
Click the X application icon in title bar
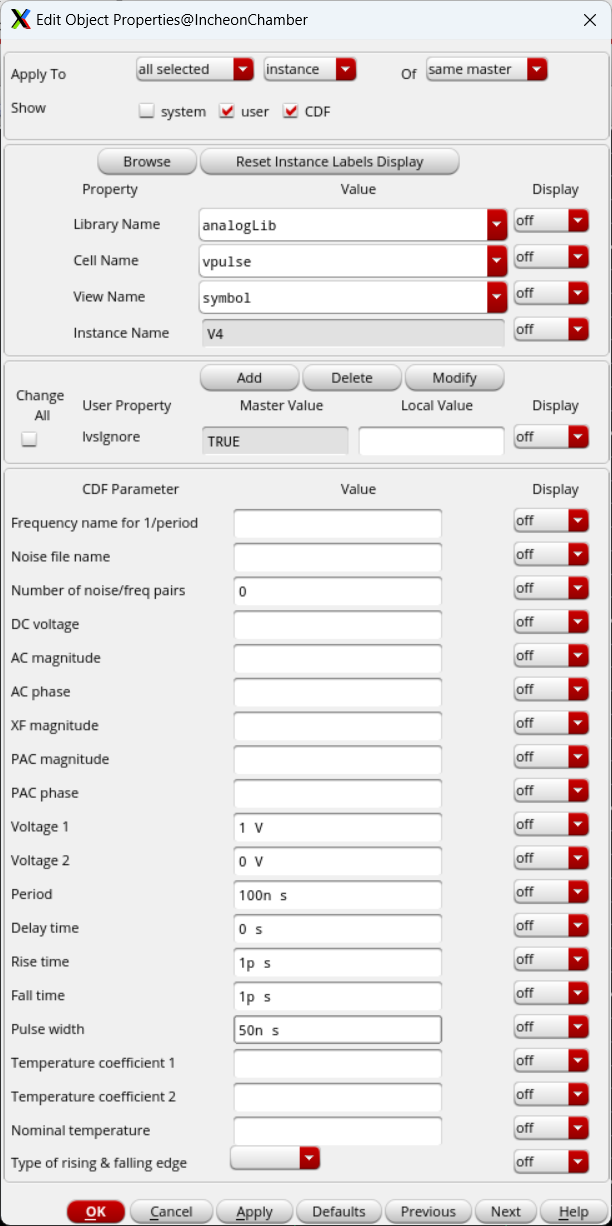[x=20, y=19]
